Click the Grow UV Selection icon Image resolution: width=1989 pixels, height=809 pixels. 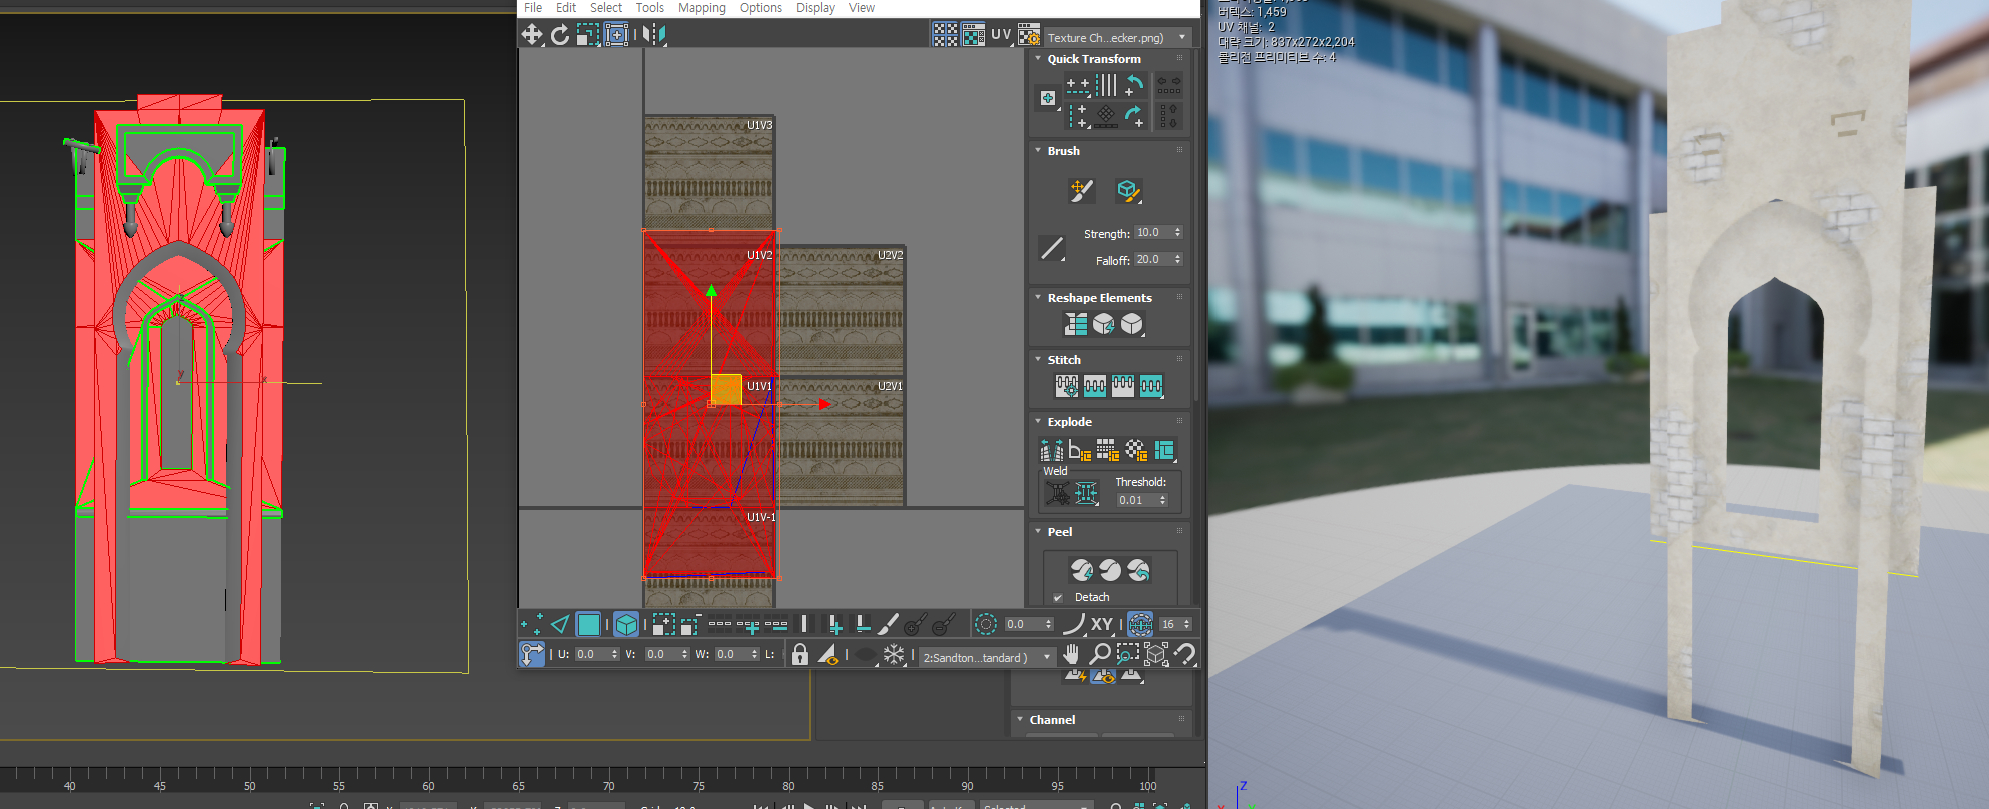[663, 625]
